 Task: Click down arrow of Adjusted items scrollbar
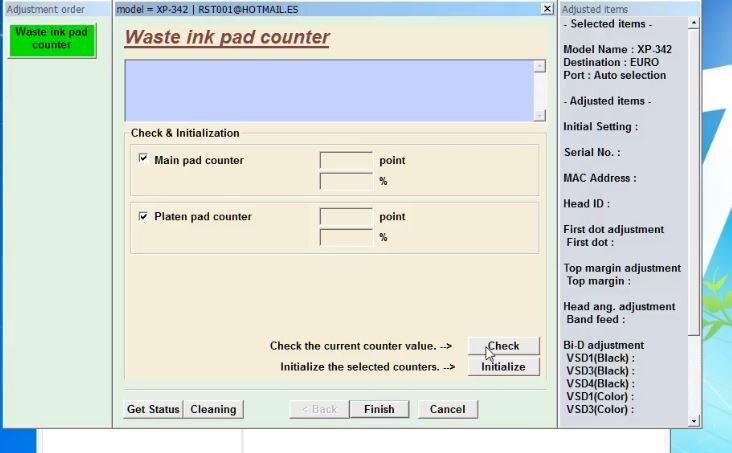click(x=694, y=421)
